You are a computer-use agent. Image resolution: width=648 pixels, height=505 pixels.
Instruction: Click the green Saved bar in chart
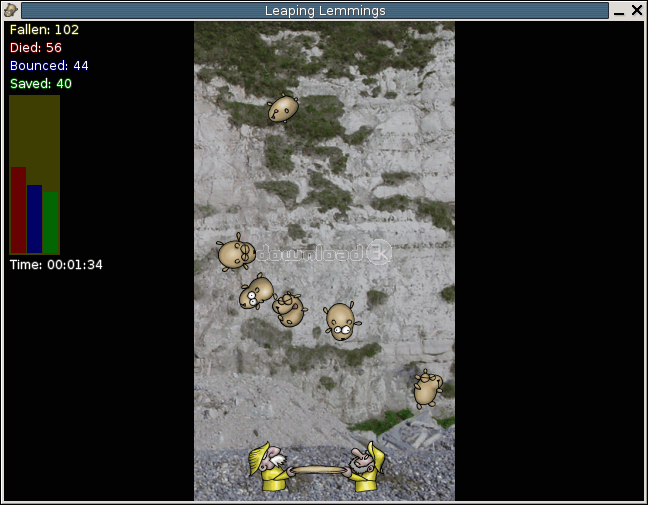tap(50, 222)
